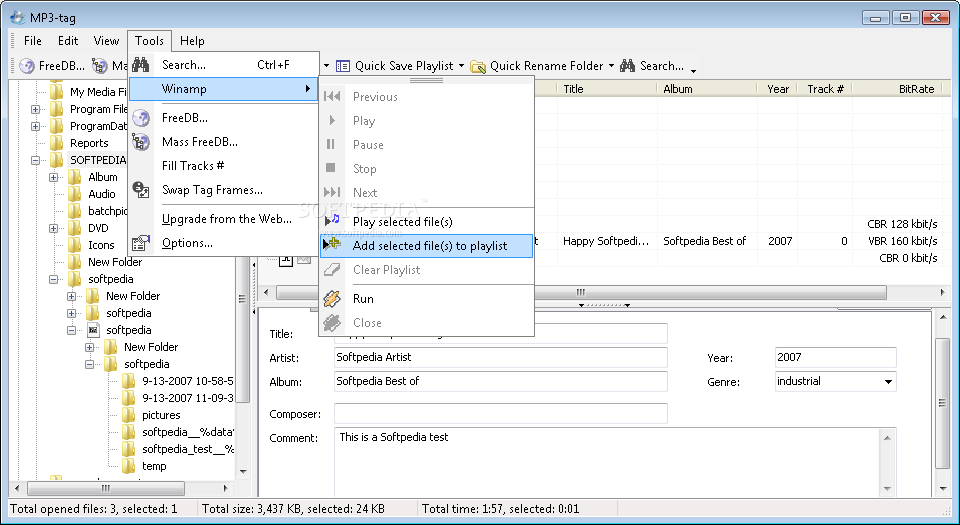Select the 9-13-2007 10-58-5 folder

(187, 381)
